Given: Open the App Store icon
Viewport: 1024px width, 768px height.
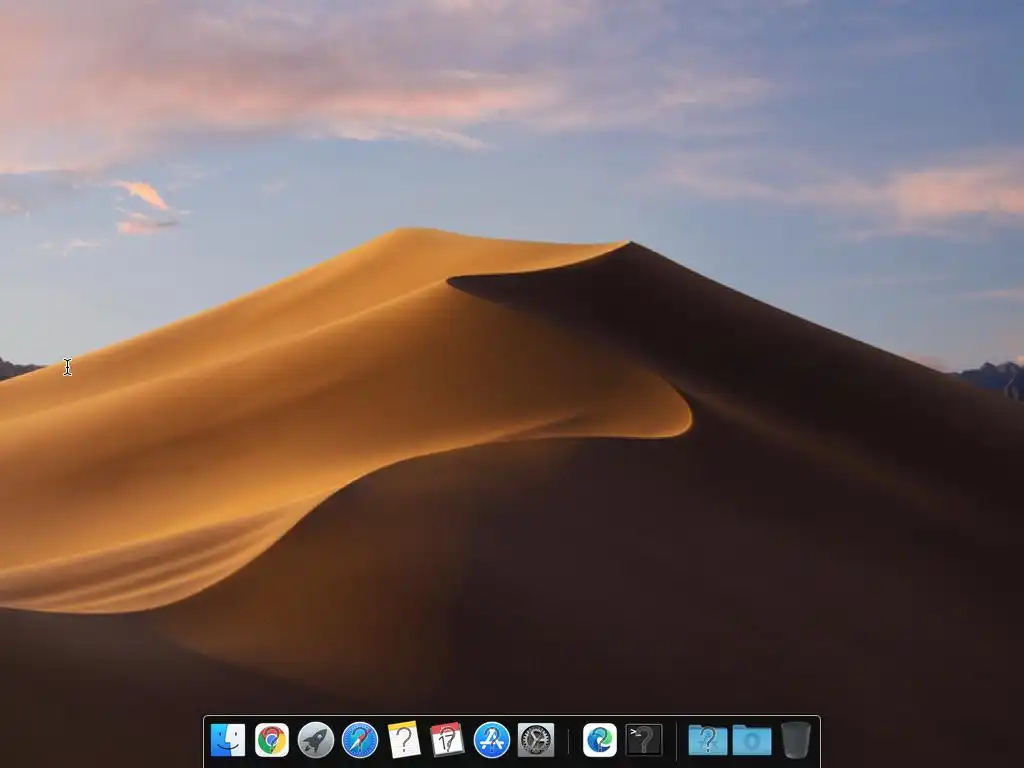Looking at the screenshot, I should [x=492, y=740].
